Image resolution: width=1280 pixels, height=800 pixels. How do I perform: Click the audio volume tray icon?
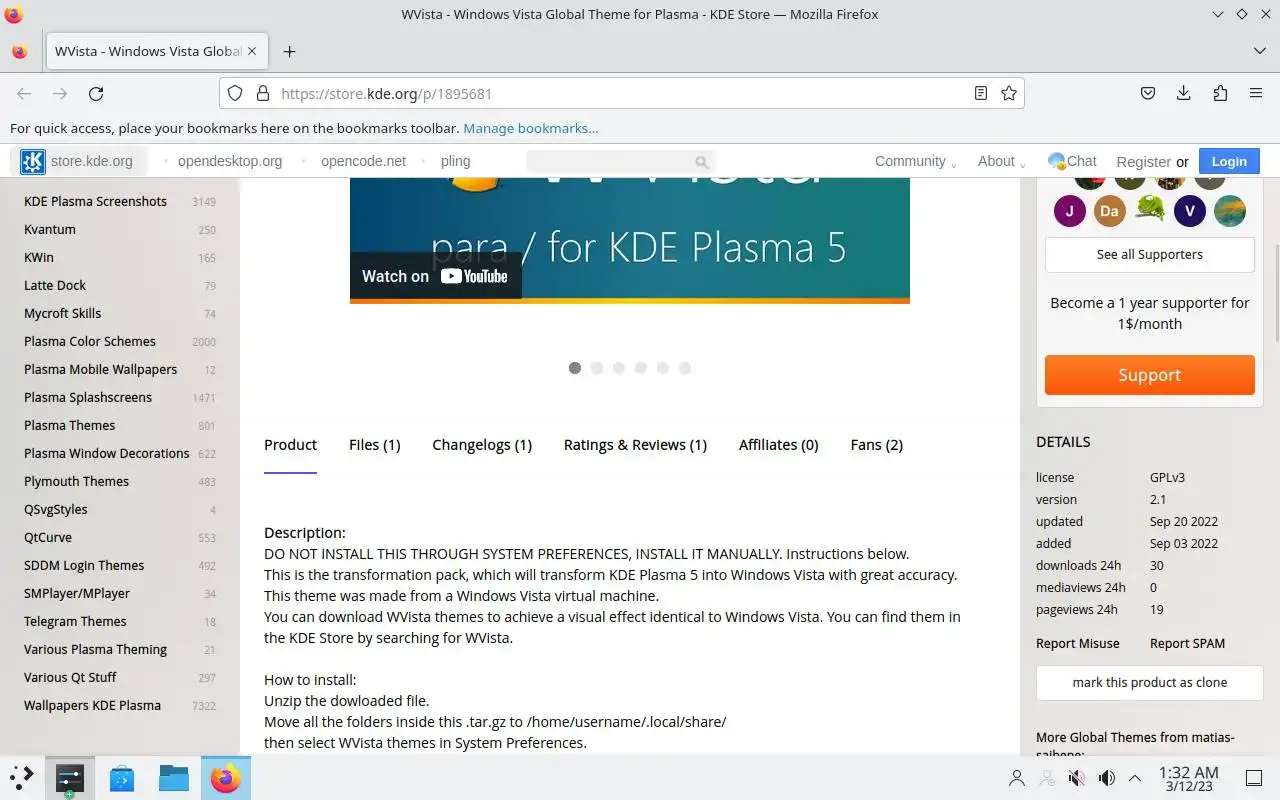tap(1107, 778)
